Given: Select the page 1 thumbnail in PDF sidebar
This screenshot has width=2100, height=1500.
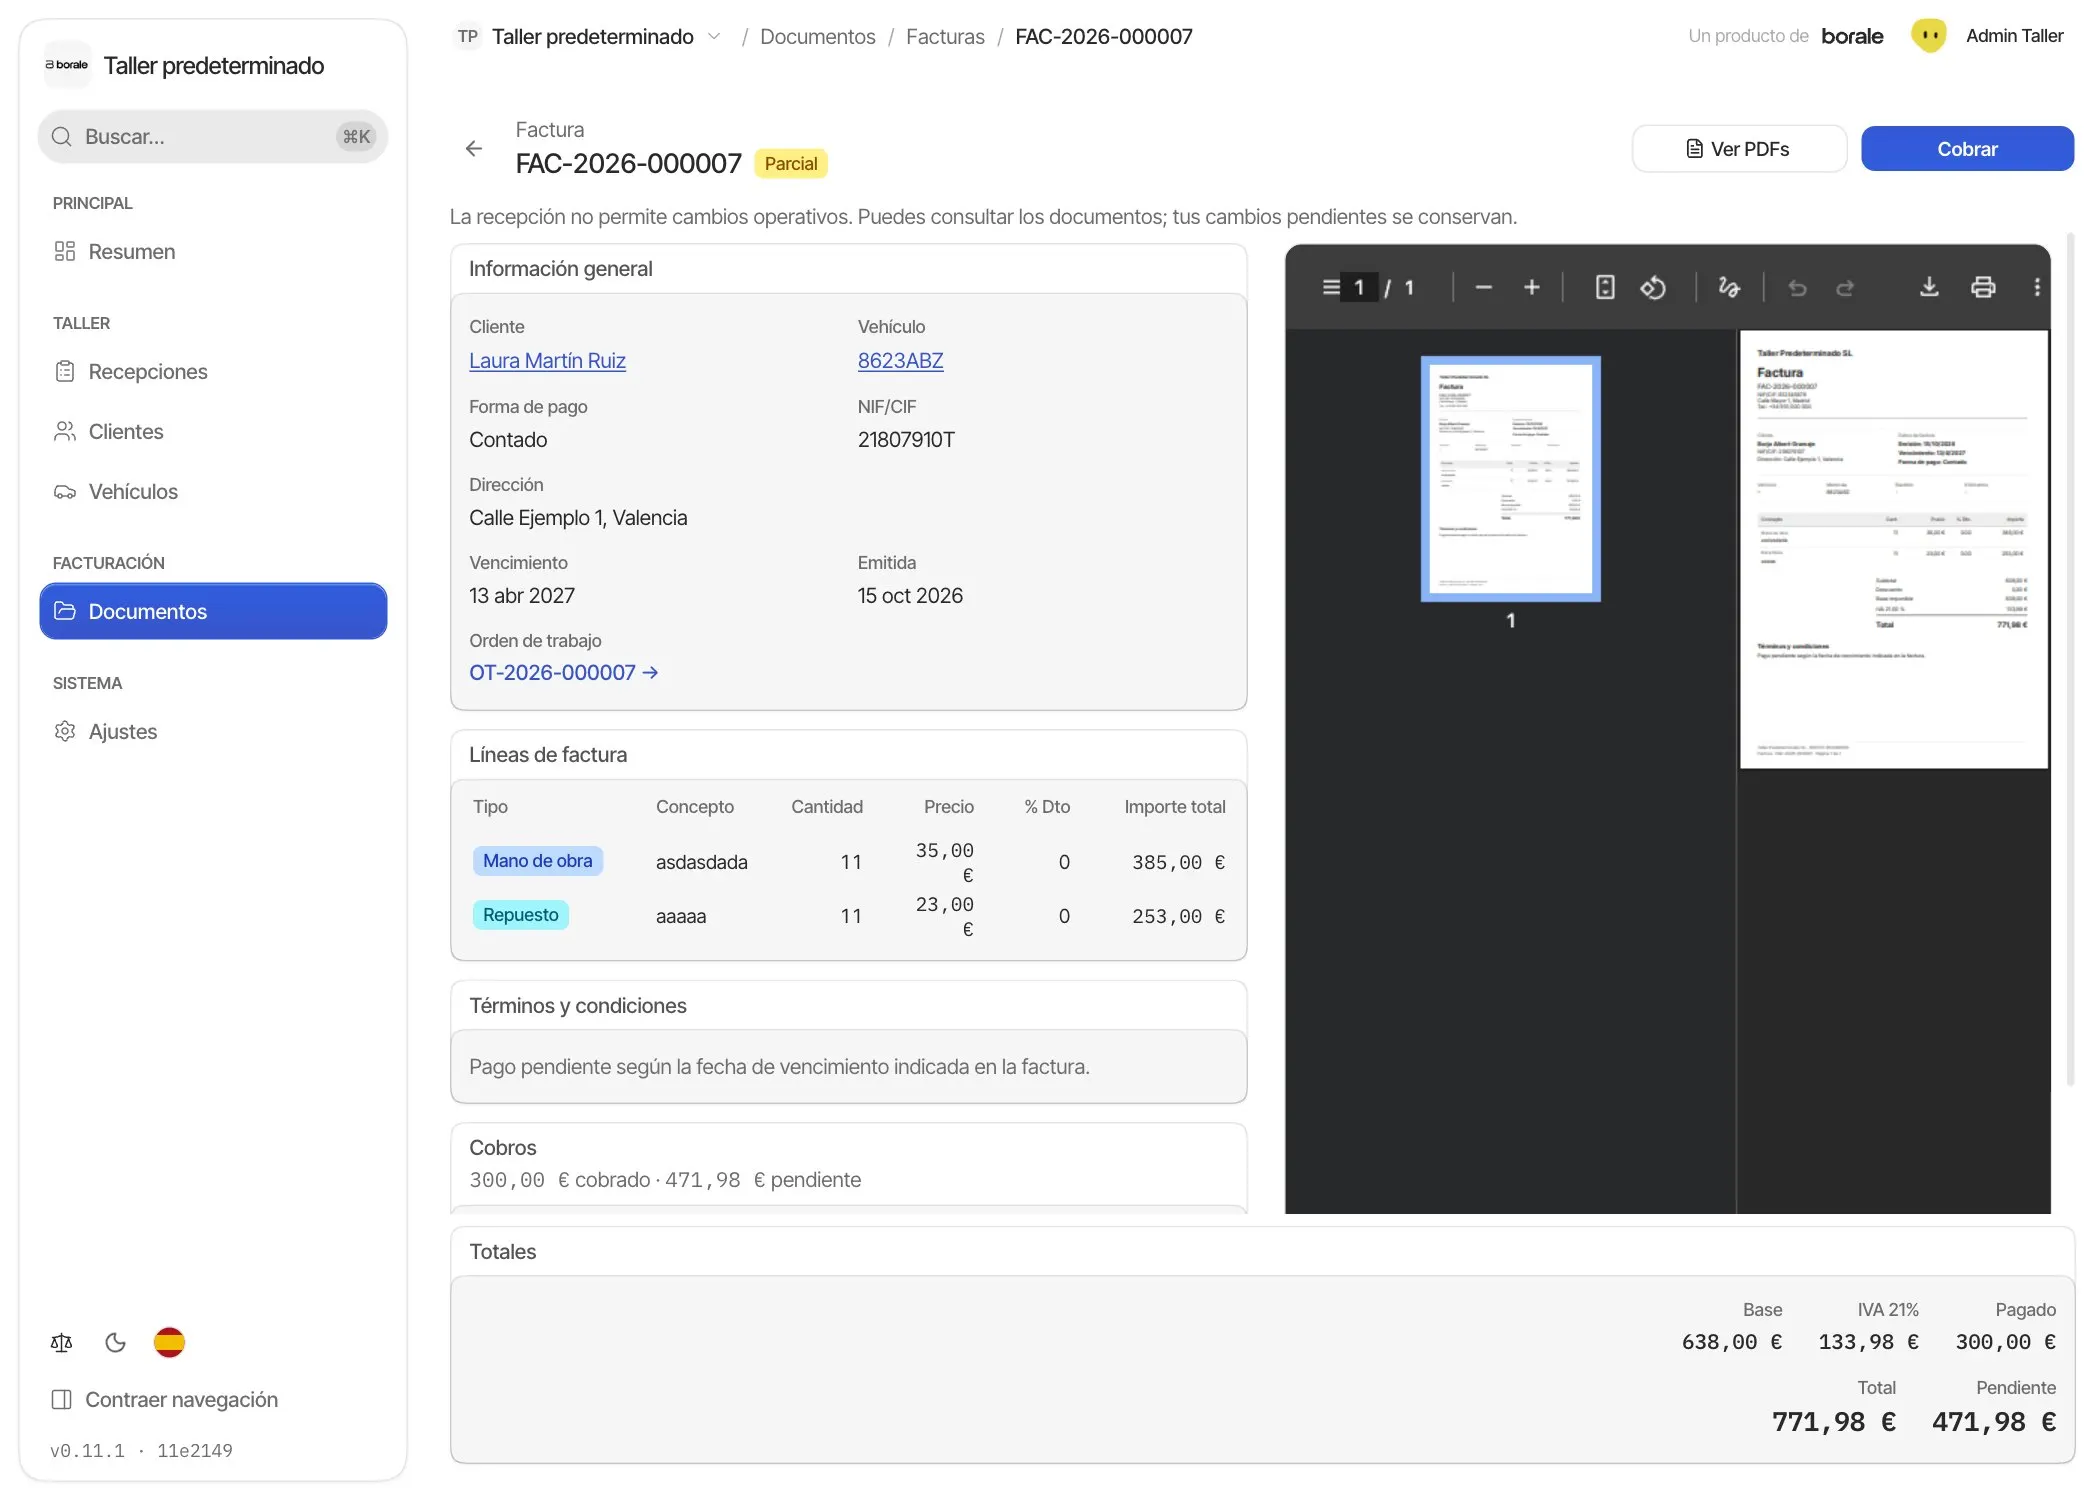Looking at the screenshot, I should pos(1510,479).
